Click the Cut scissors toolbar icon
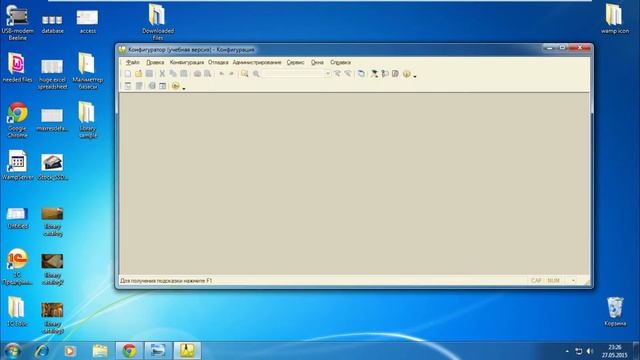The width and height of the screenshot is (640, 360). tap(162, 74)
